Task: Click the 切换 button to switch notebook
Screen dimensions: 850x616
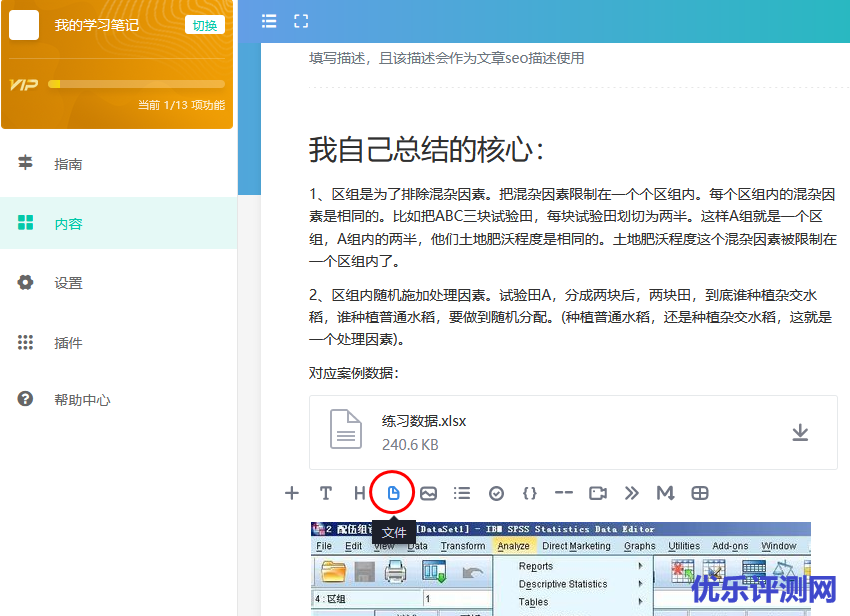Action: pyautogui.click(x=205, y=25)
